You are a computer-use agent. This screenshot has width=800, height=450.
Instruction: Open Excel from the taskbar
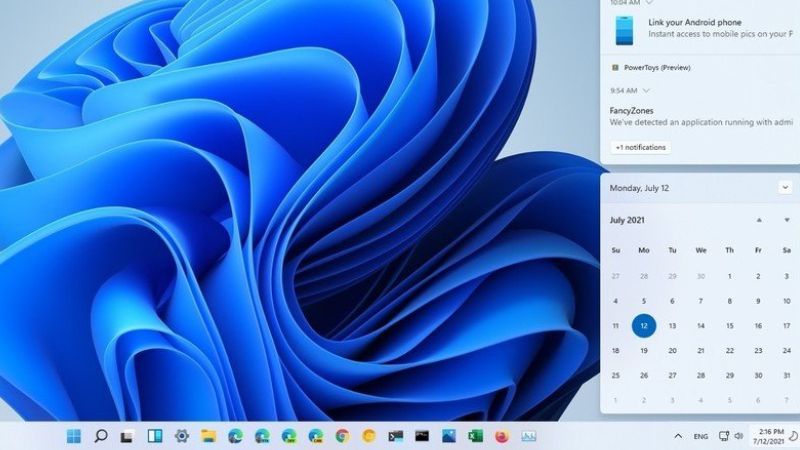click(x=475, y=436)
